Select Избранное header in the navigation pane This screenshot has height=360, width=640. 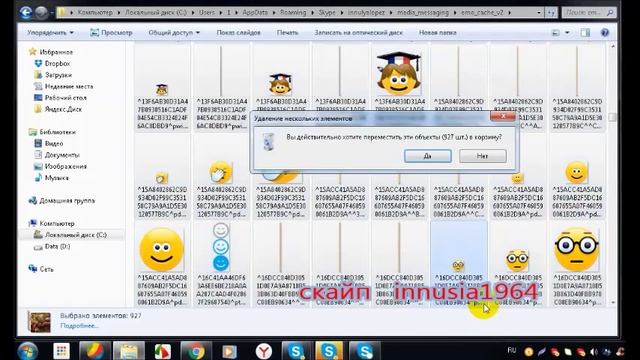pyautogui.click(x=56, y=52)
